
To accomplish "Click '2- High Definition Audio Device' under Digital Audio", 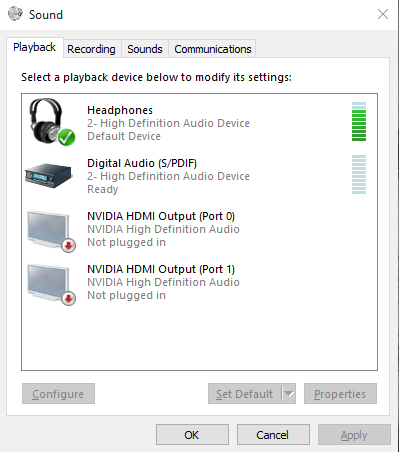I will 168,176.
